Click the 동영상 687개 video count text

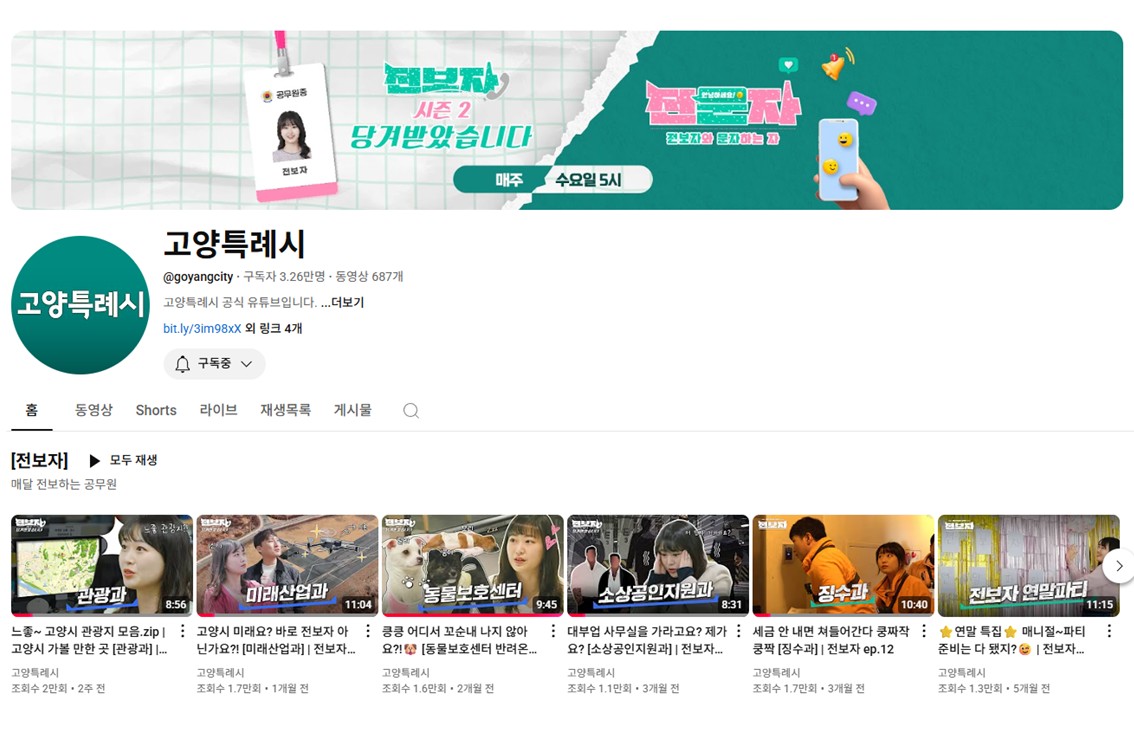(369, 276)
